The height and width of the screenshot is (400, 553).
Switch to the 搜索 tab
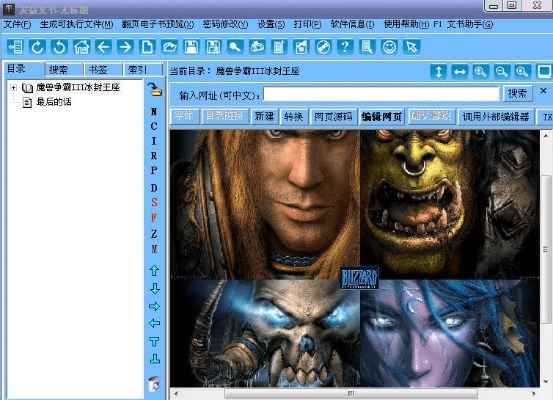tap(64, 70)
